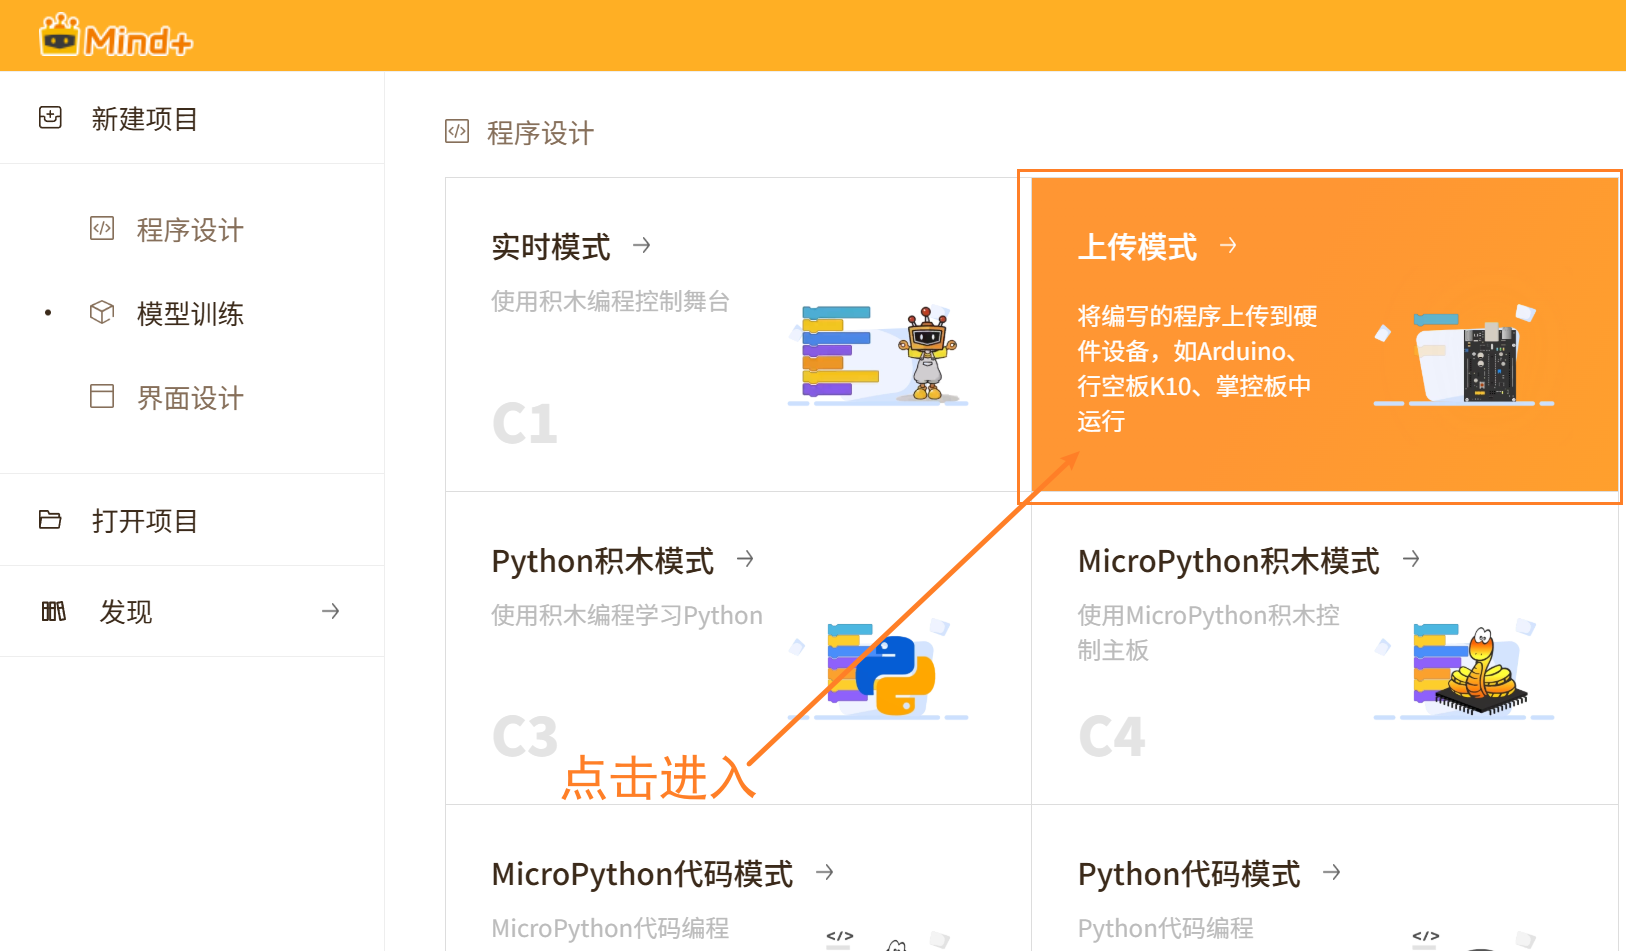This screenshot has height=951, width=1626.
Task: Click the 模型训练 cube icon
Action: [102, 313]
